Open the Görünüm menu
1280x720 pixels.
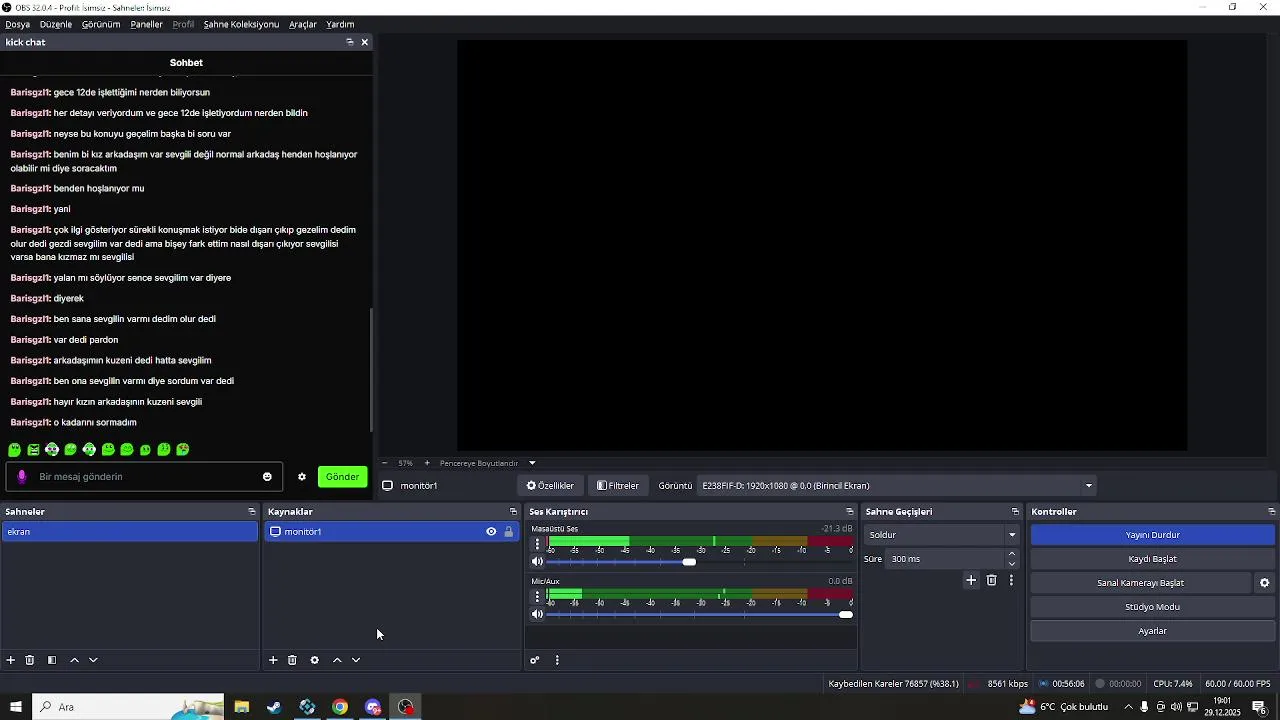[x=101, y=24]
